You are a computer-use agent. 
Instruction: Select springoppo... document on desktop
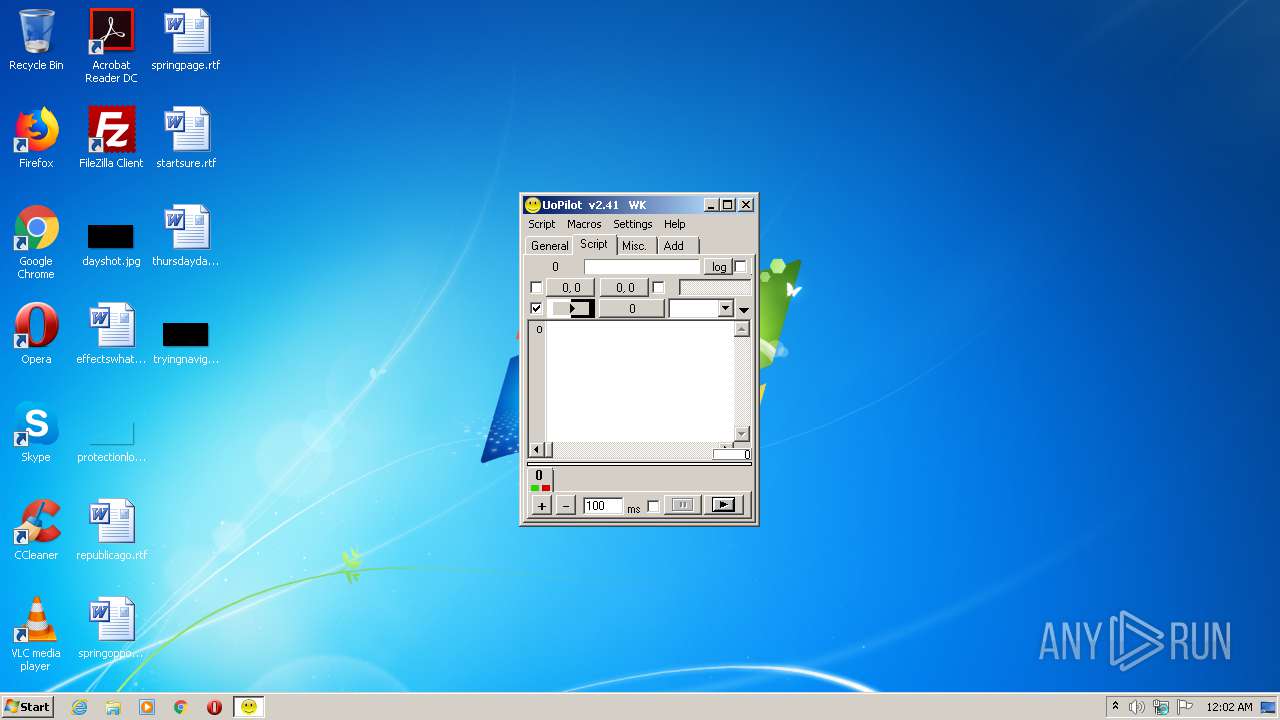(111, 628)
